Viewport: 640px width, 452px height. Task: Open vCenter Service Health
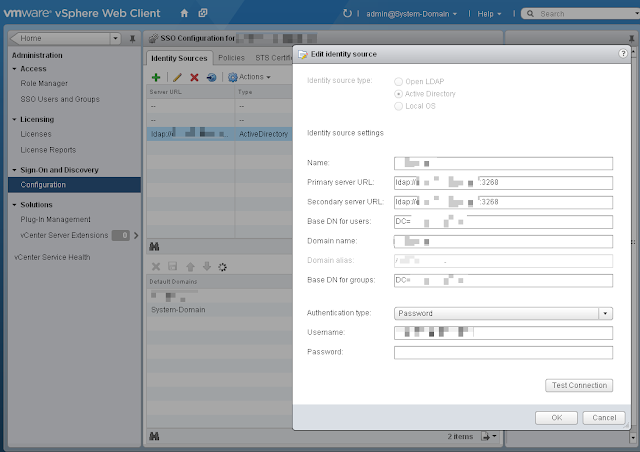52,257
